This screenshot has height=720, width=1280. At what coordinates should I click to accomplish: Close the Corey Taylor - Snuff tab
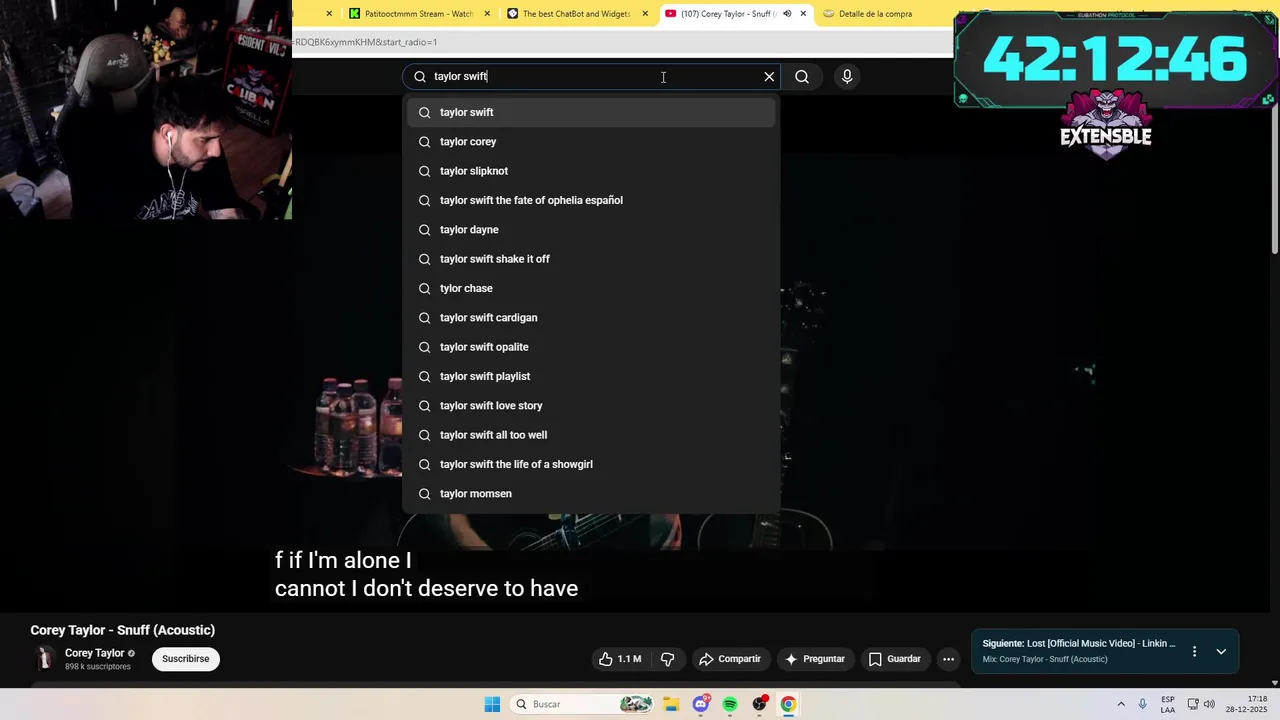(803, 14)
